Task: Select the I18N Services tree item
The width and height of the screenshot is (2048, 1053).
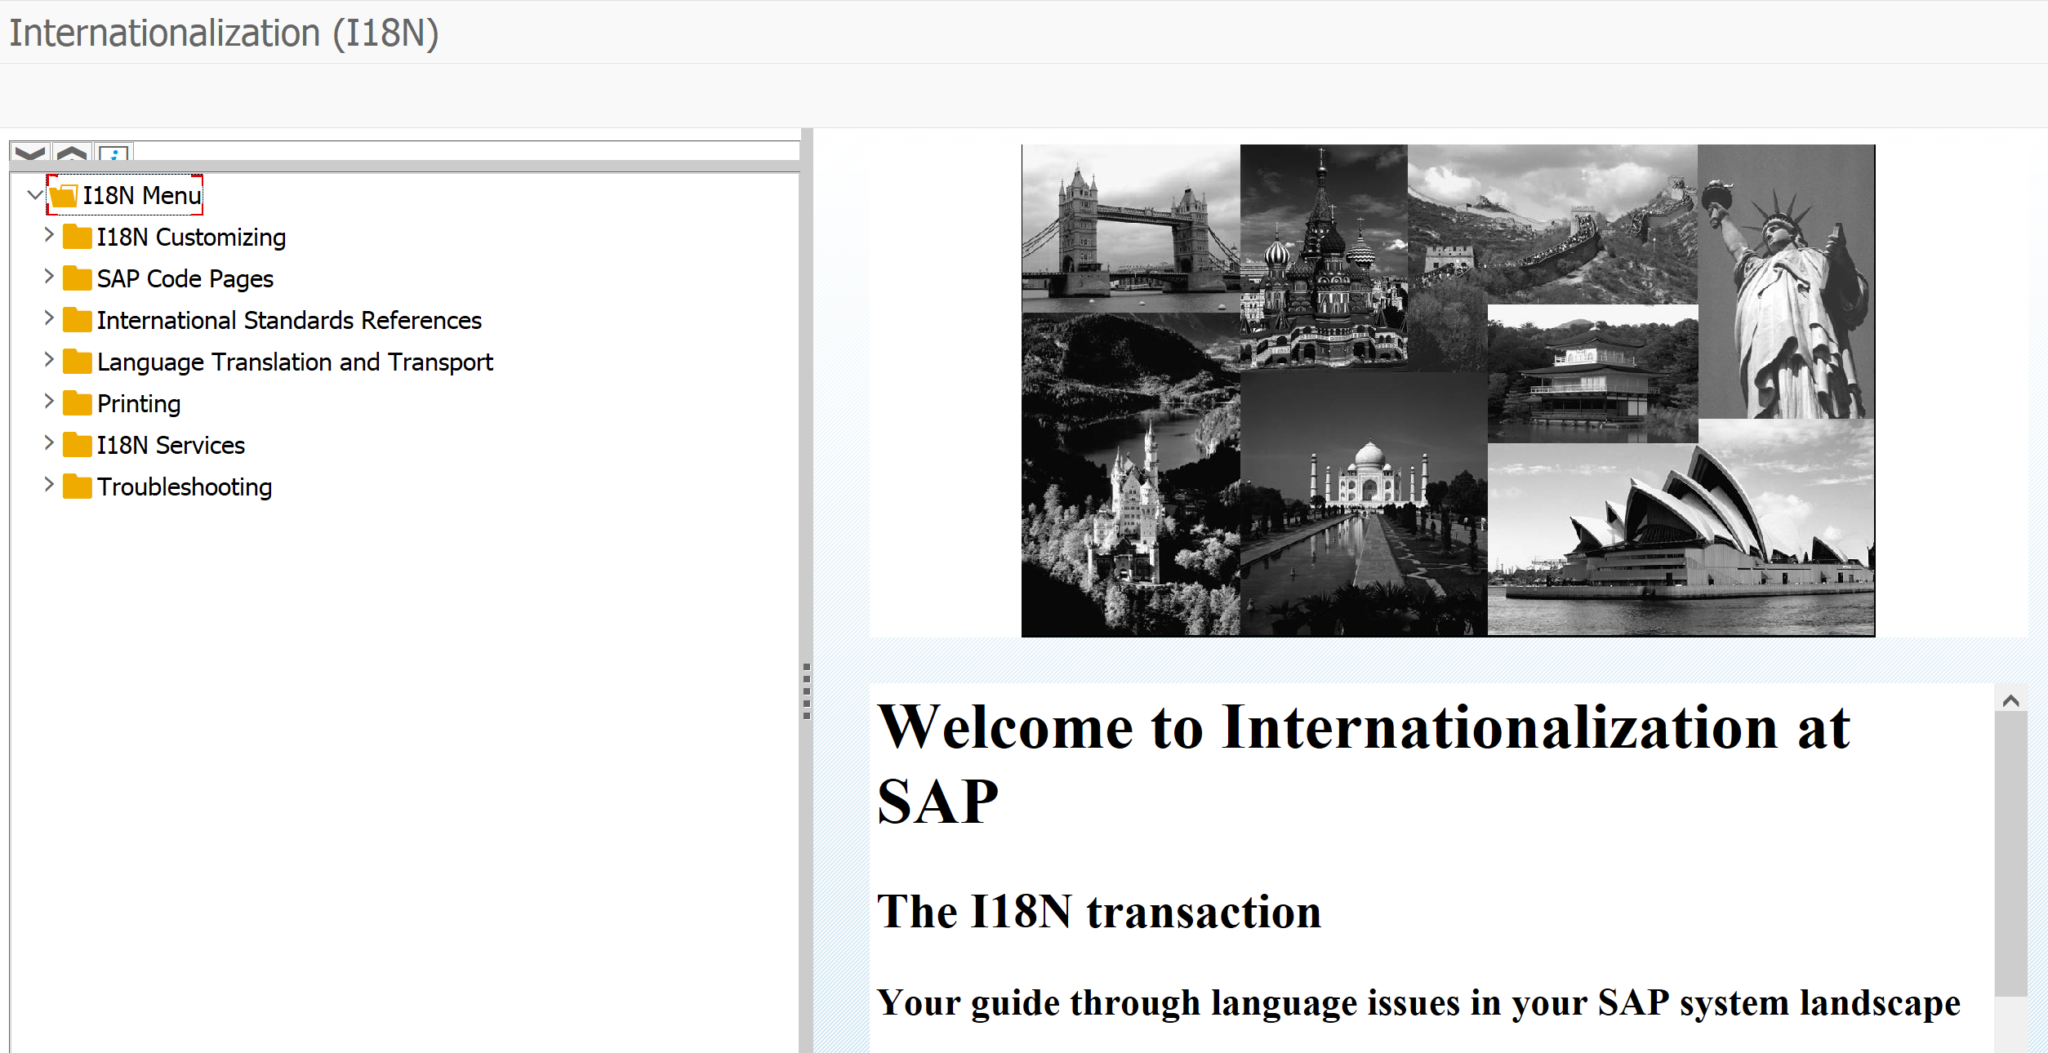Action: [170, 445]
